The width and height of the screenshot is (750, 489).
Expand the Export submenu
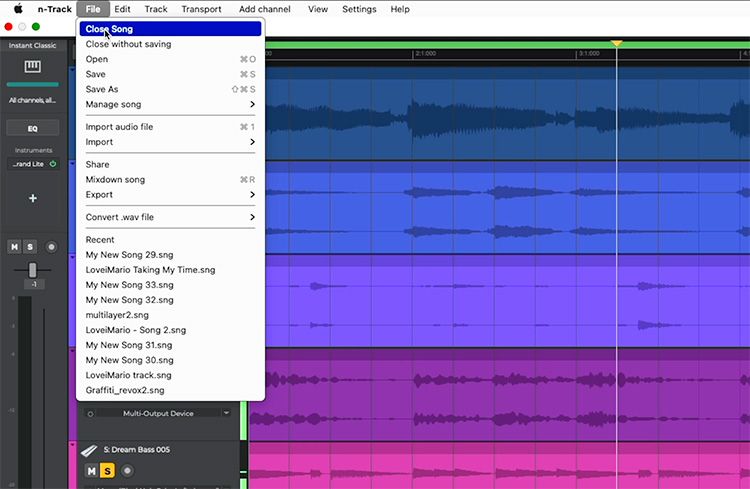click(x=170, y=195)
